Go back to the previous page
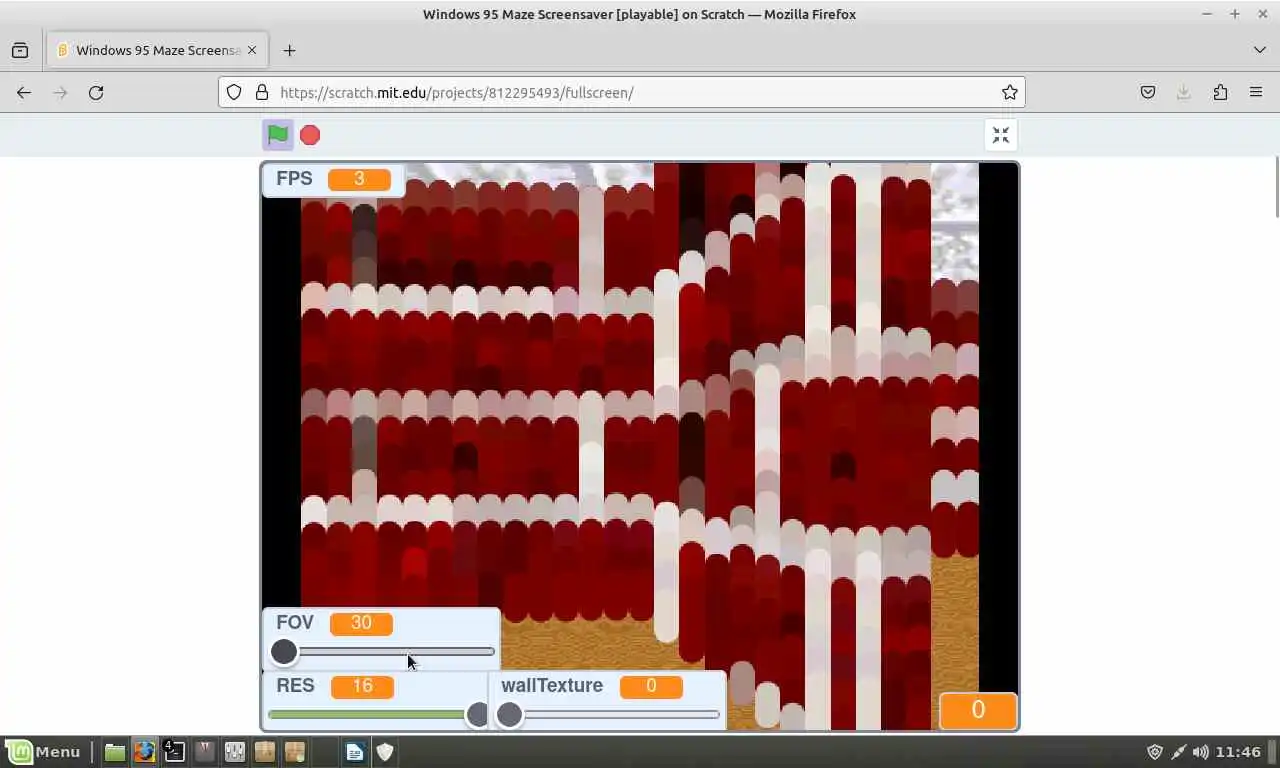The width and height of the screenshot is (1280, 768). (24, 92)
